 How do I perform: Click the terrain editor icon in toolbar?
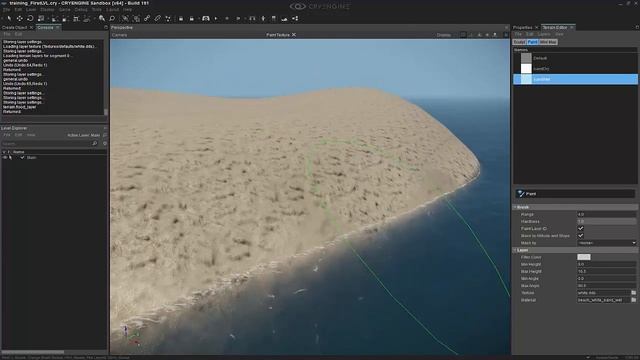(284, 18)
